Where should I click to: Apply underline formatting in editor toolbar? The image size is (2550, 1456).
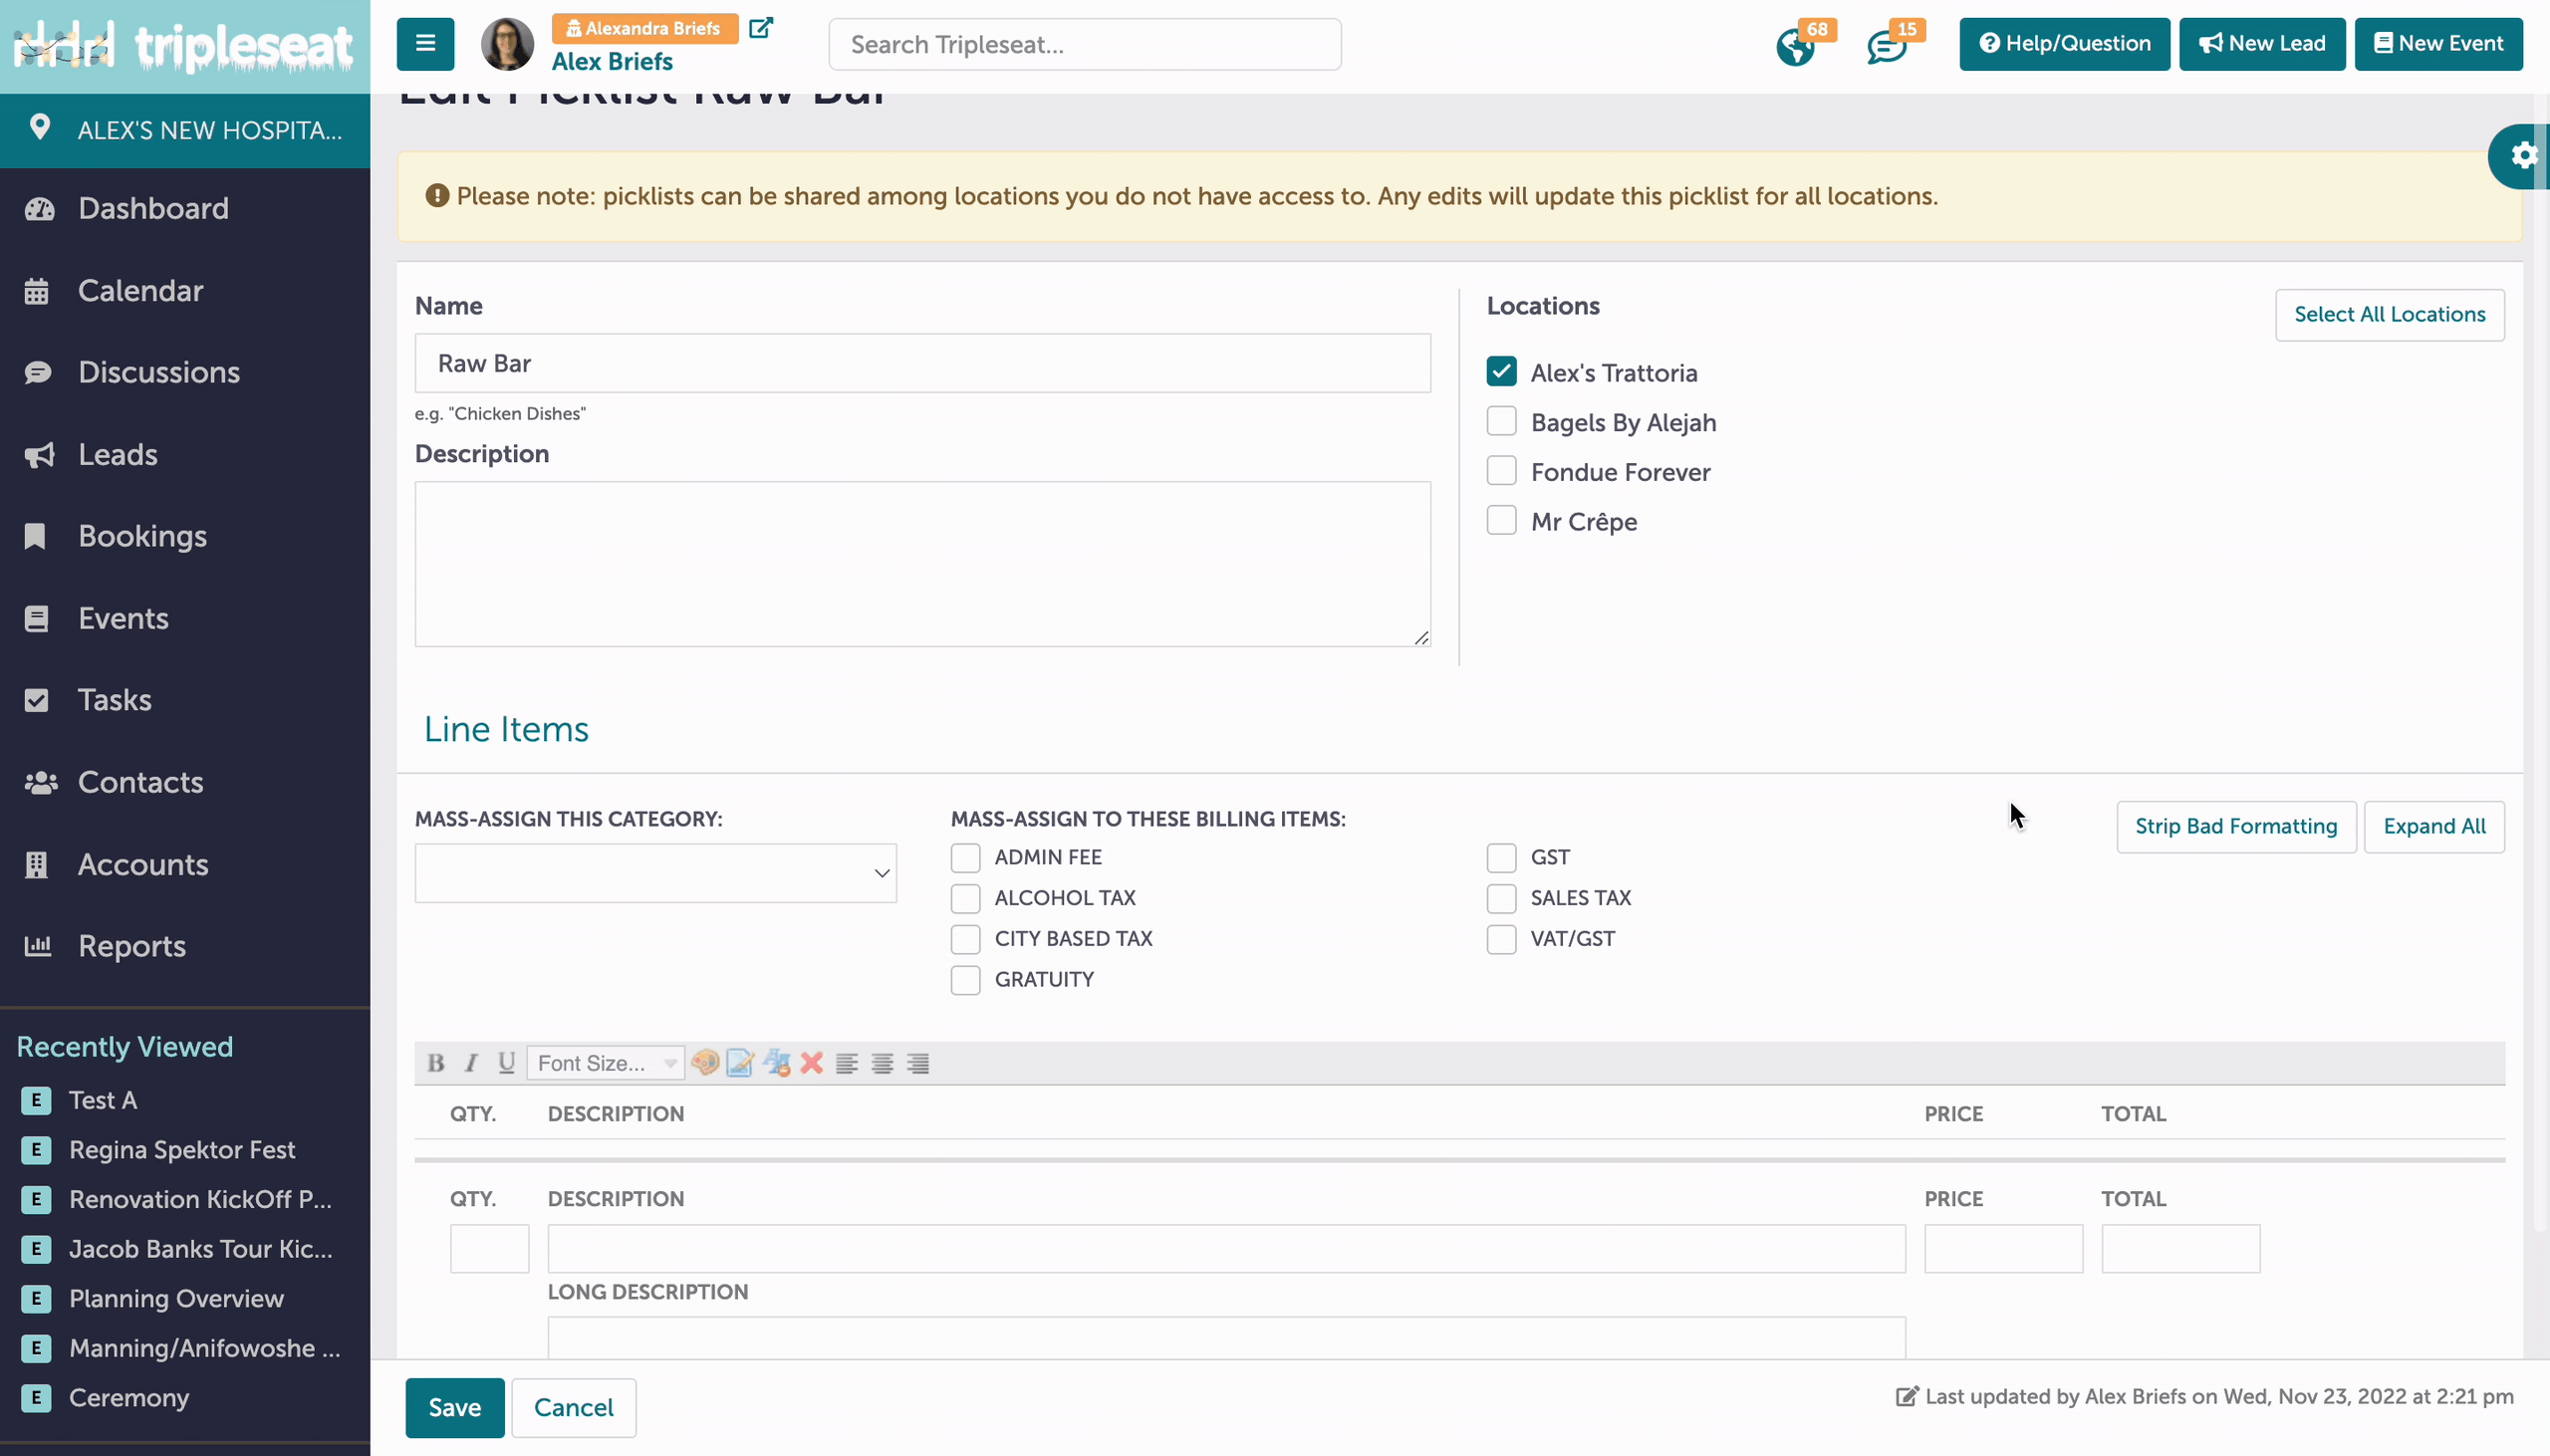506,1063
